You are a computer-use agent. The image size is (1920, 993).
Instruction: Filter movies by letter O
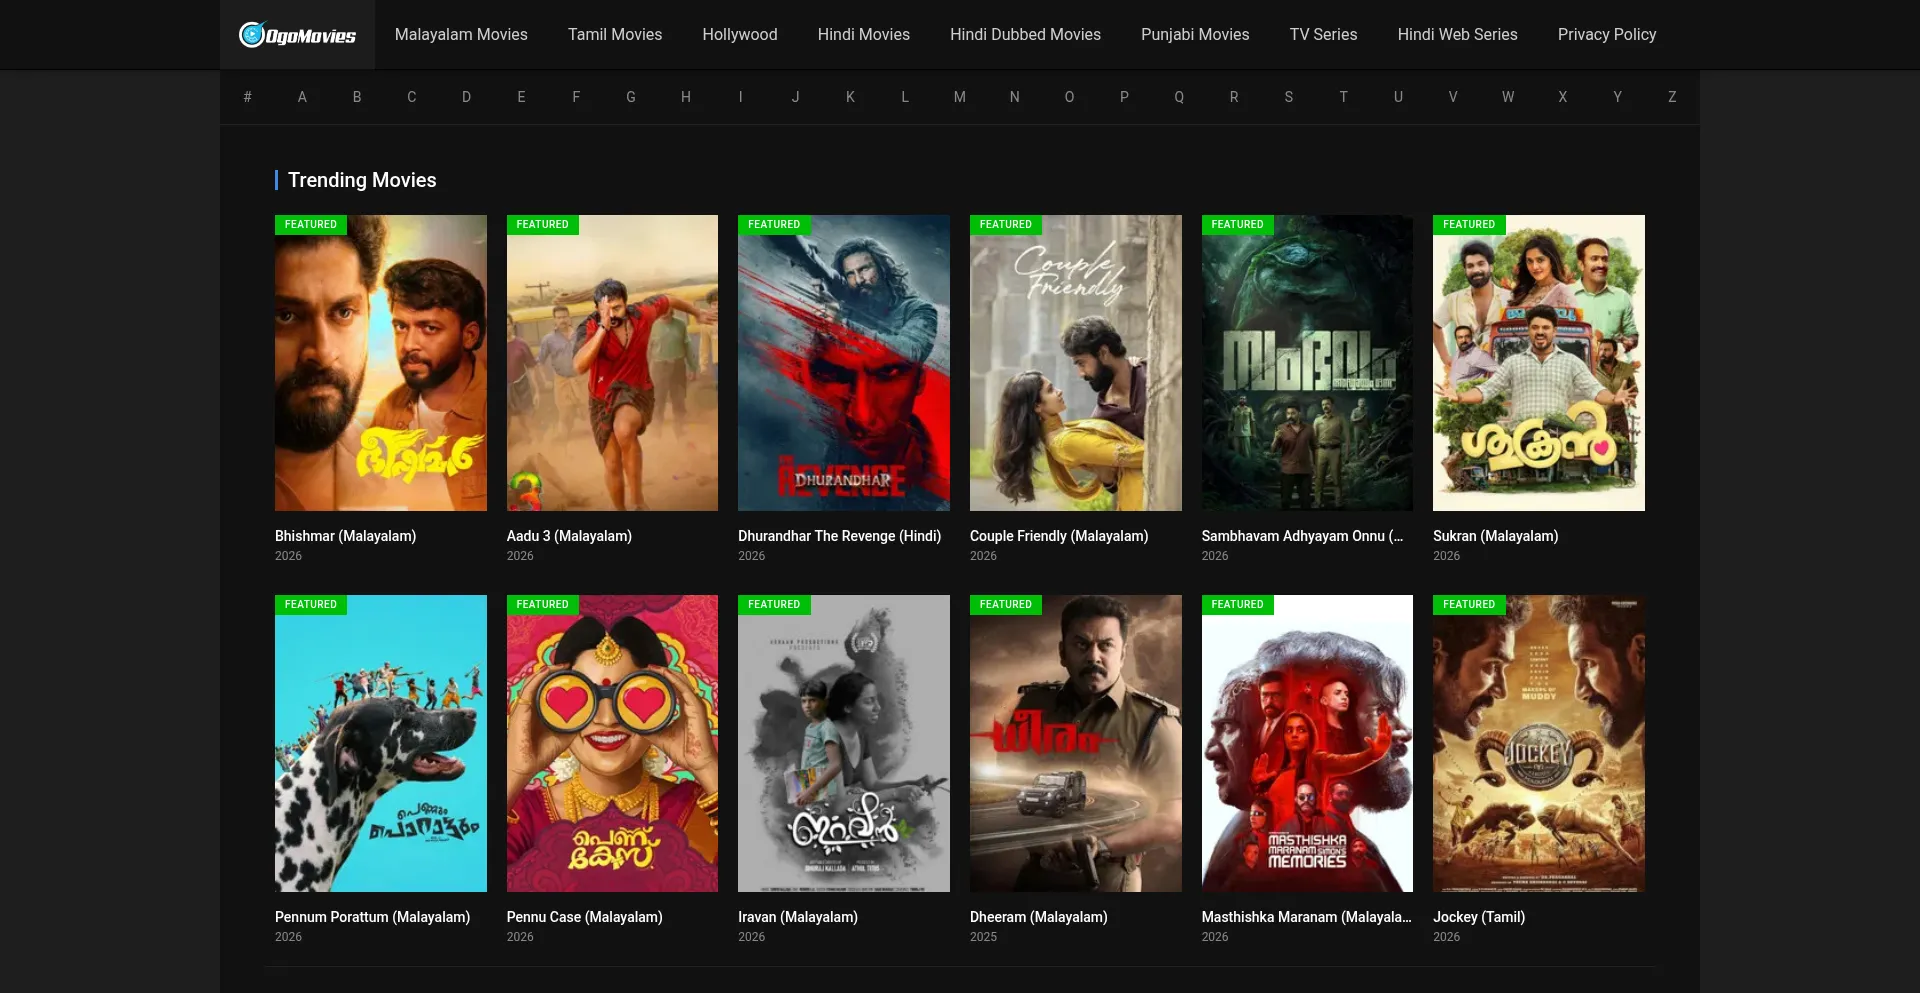(x=1069, y=97)
